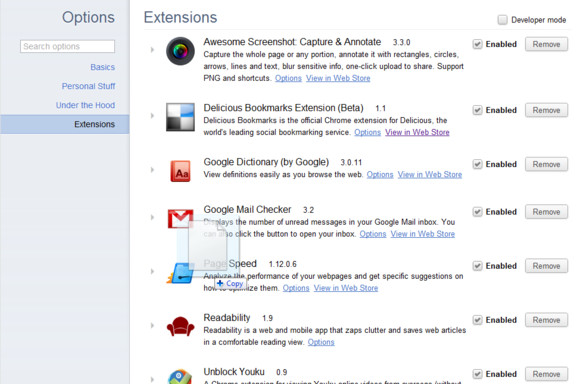View Google Dictionary in Web Store

(x=430, y=175)
